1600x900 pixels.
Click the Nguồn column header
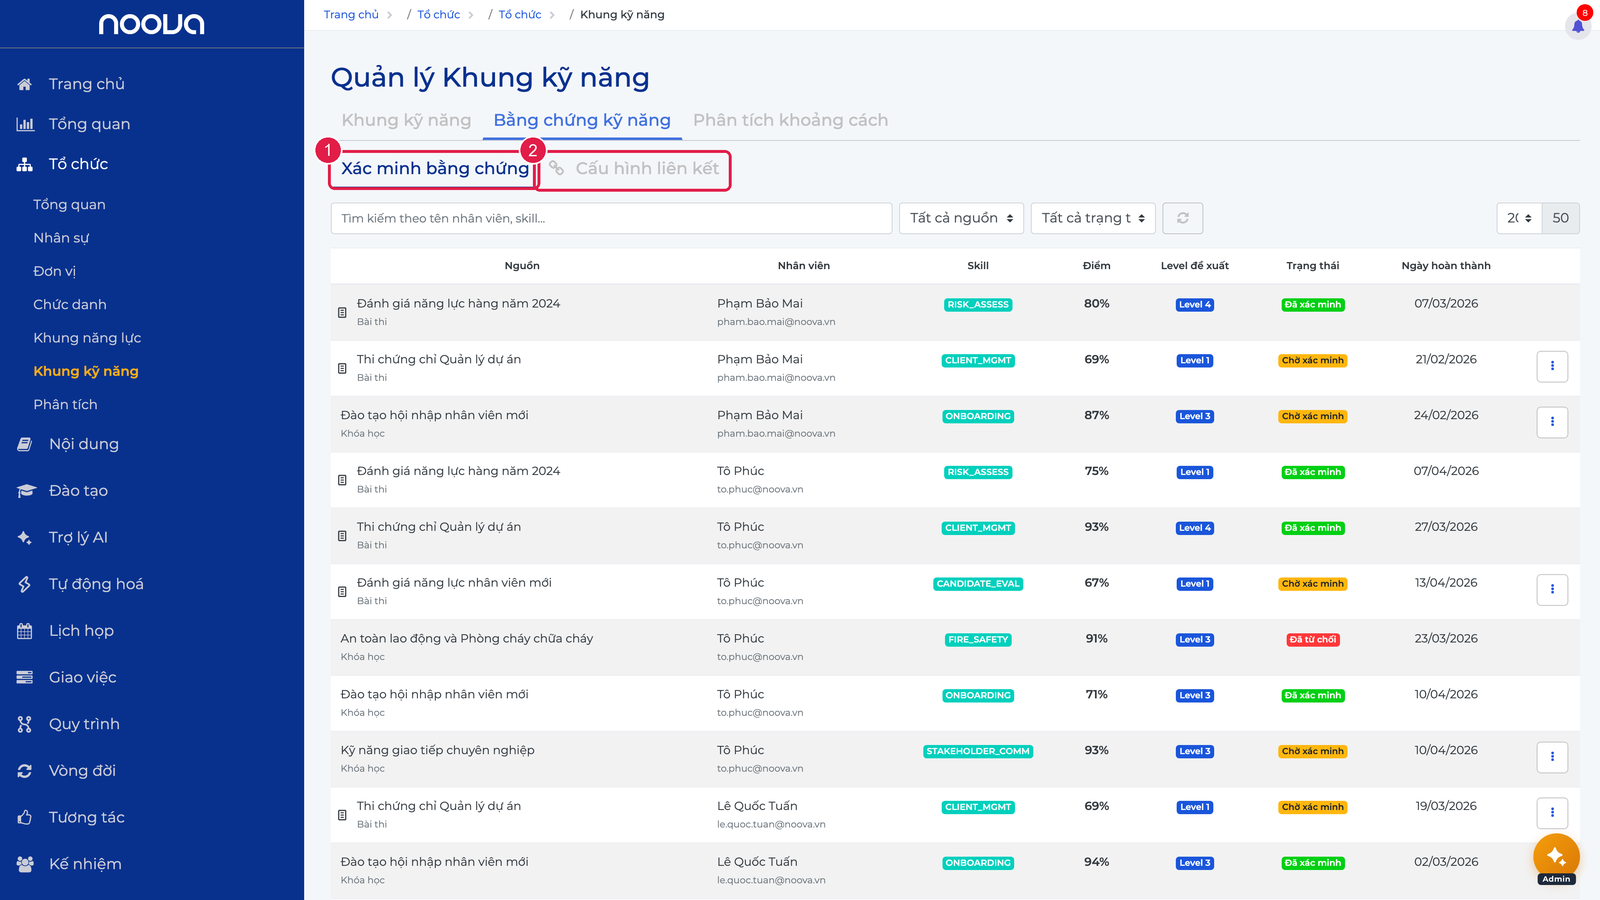(522, 266)
